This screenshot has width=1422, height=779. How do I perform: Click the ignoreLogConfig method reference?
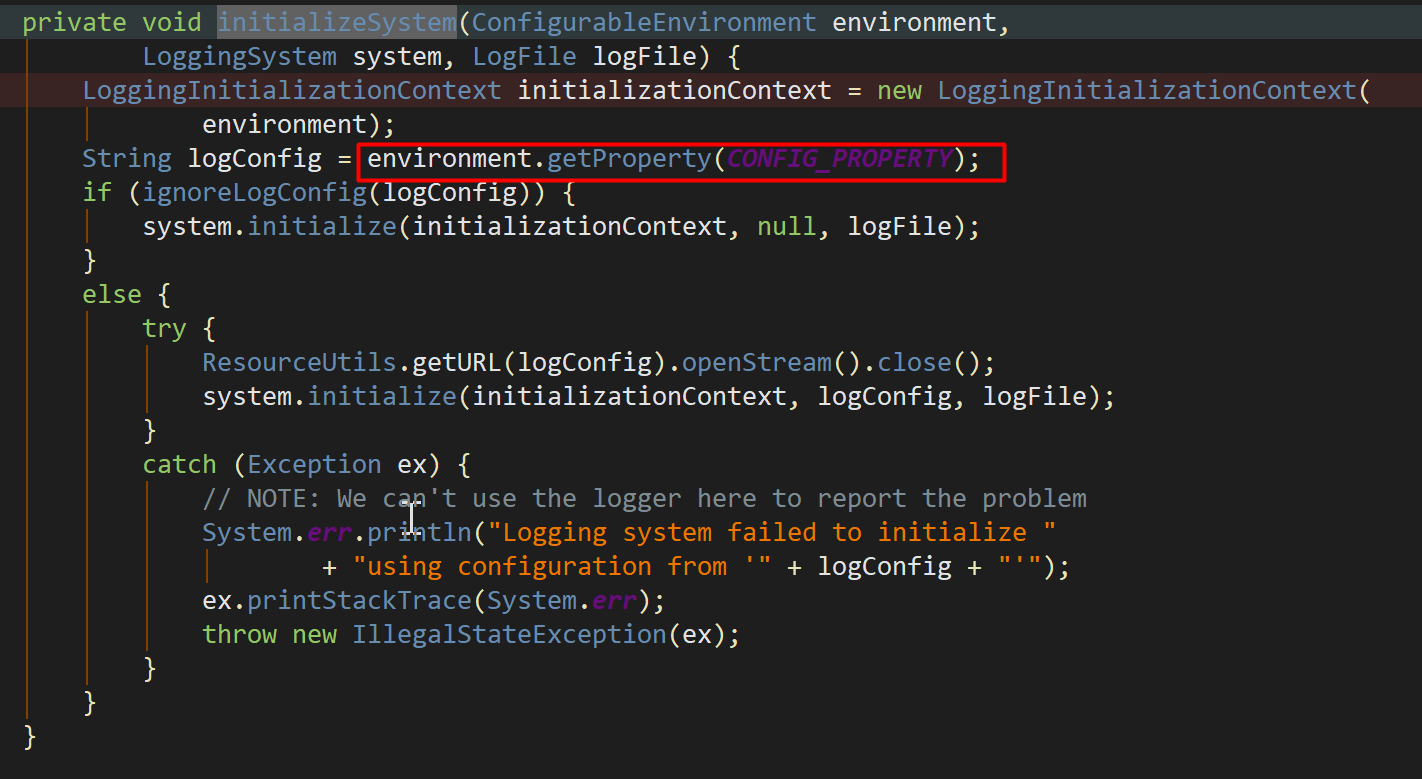pos(253,191)
